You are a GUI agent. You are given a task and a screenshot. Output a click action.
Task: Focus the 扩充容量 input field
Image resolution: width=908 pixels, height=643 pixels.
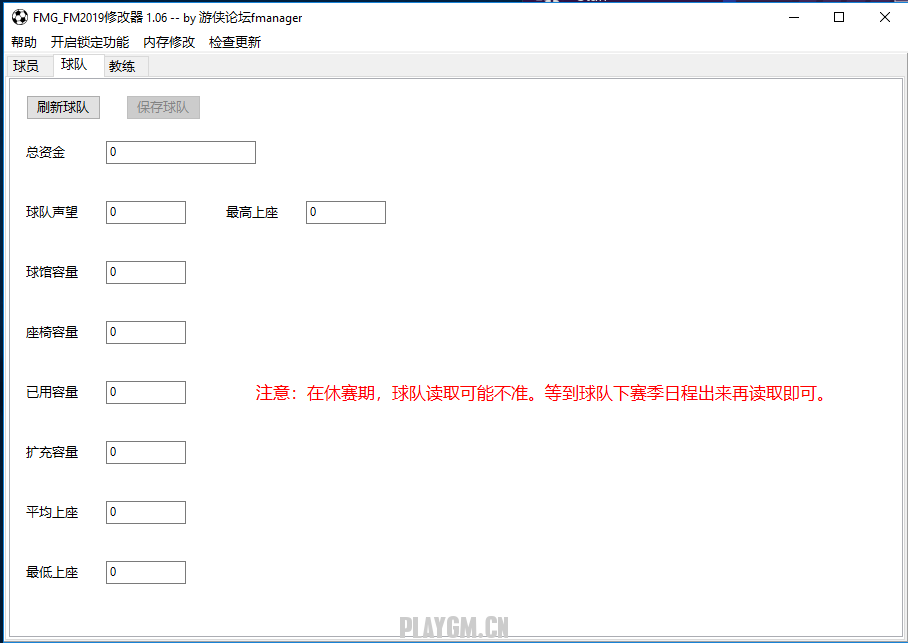tap(146, 452)
